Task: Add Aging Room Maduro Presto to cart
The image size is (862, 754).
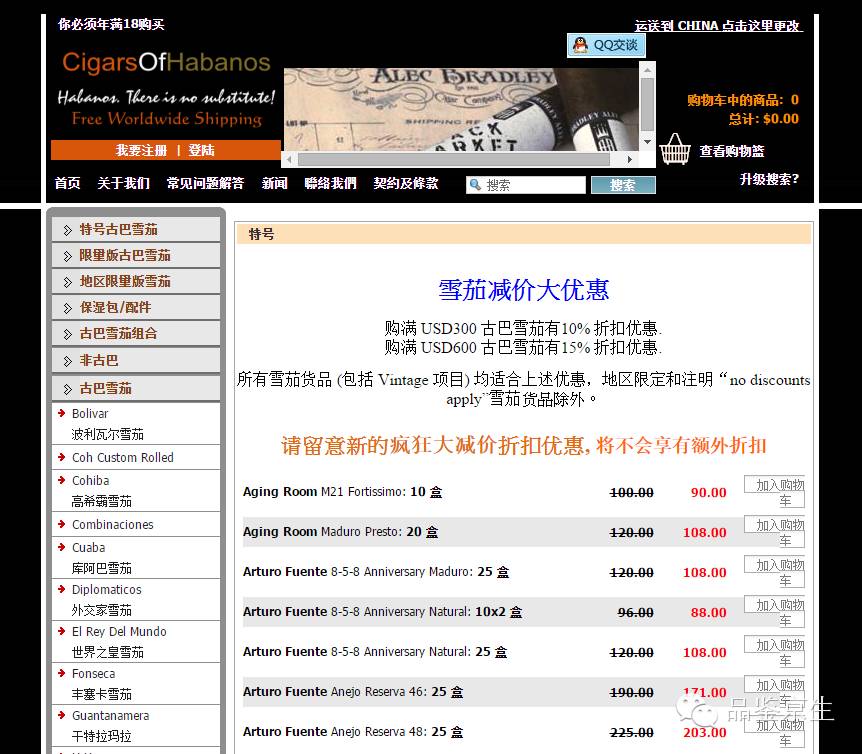Action: 775,532
